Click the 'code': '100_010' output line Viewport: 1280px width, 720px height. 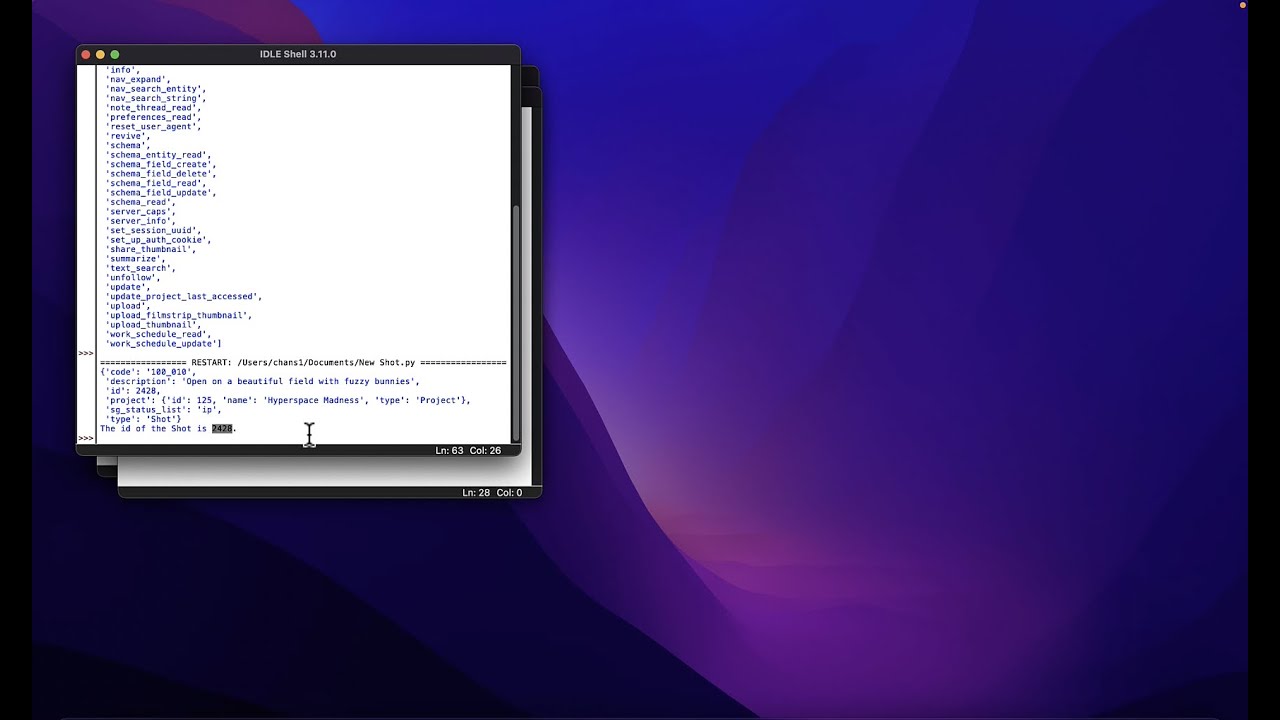(x=148, y=372)
